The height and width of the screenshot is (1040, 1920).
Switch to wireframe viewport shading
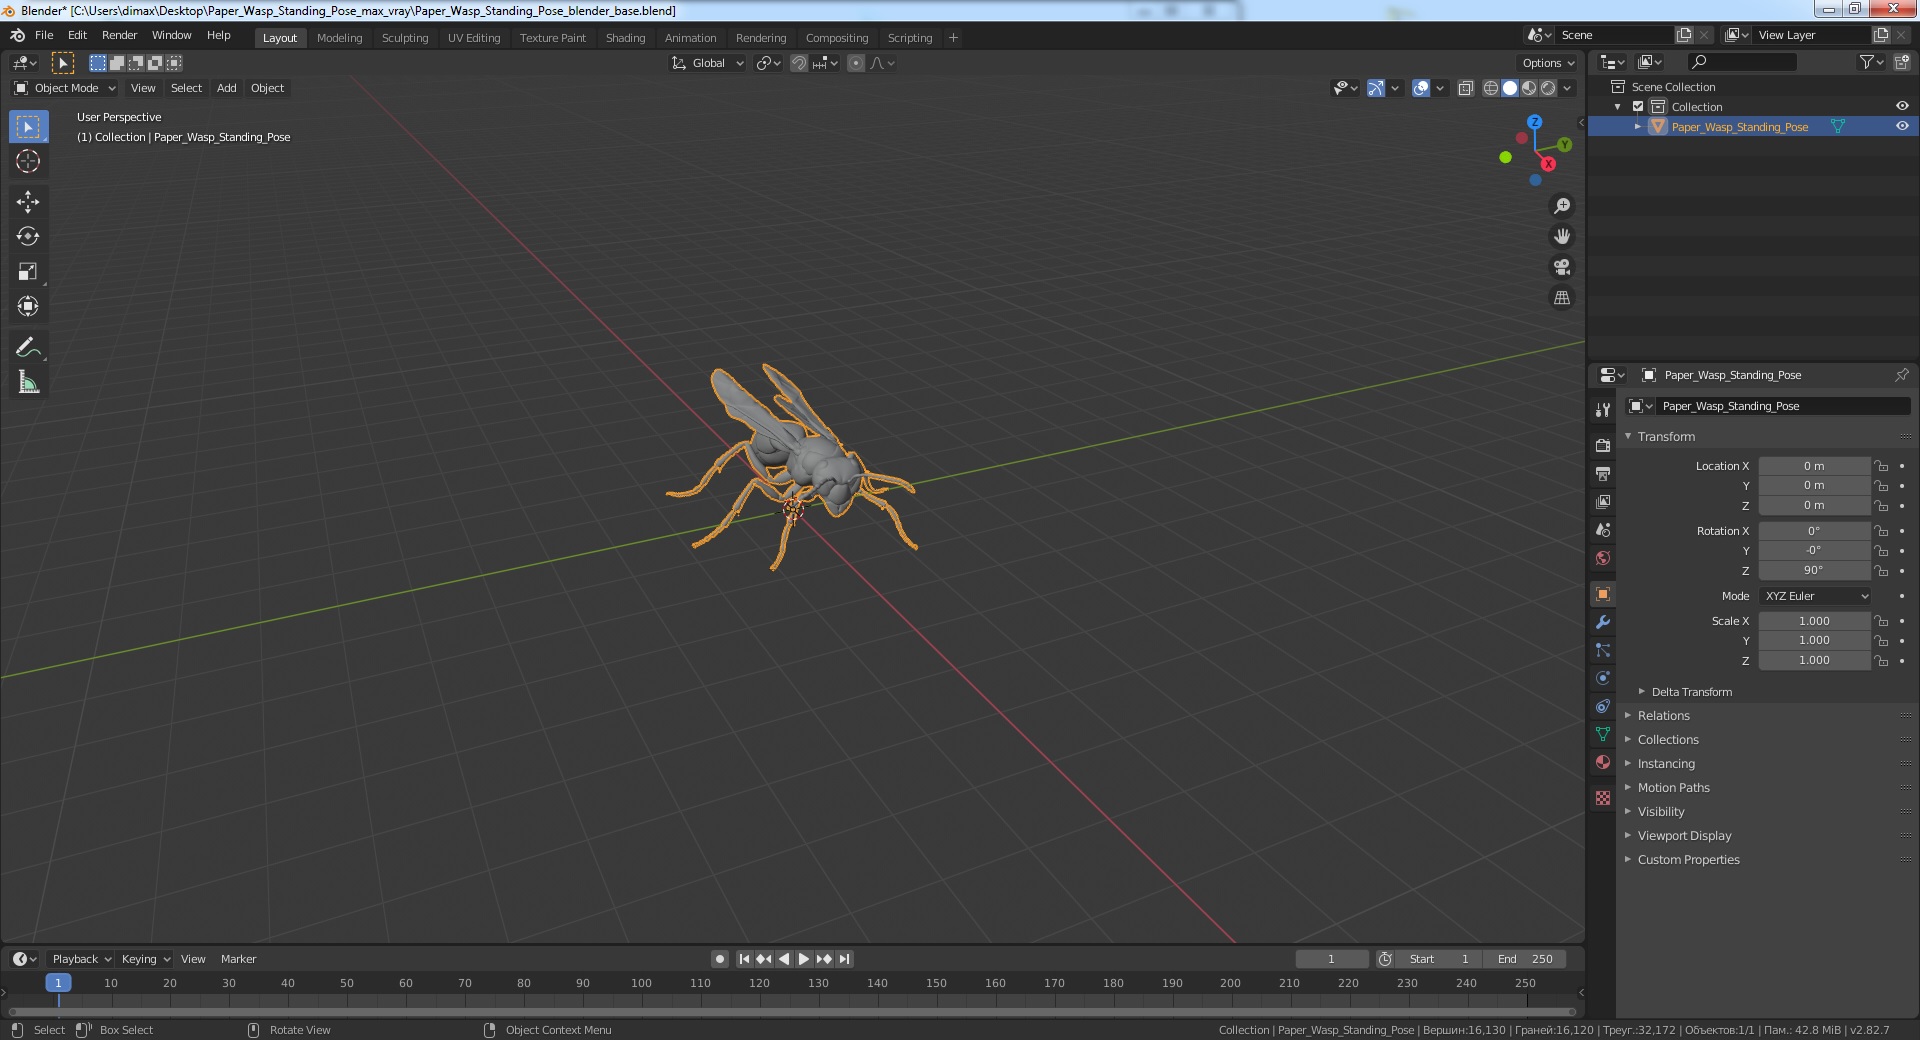pyautogui.click(x=1490, y=88)
